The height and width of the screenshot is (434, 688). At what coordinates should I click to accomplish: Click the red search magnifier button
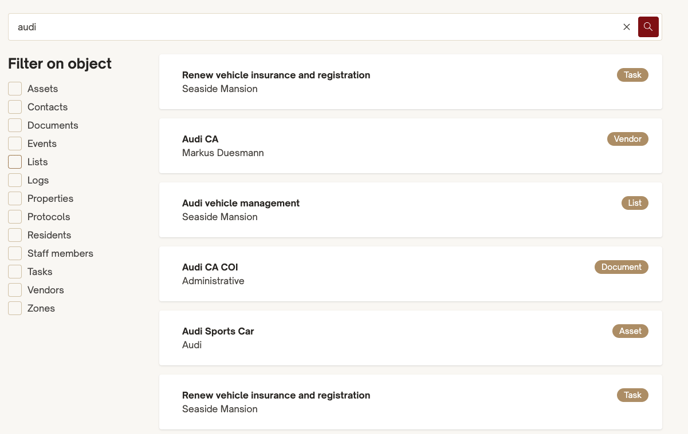tap(648, 27)
